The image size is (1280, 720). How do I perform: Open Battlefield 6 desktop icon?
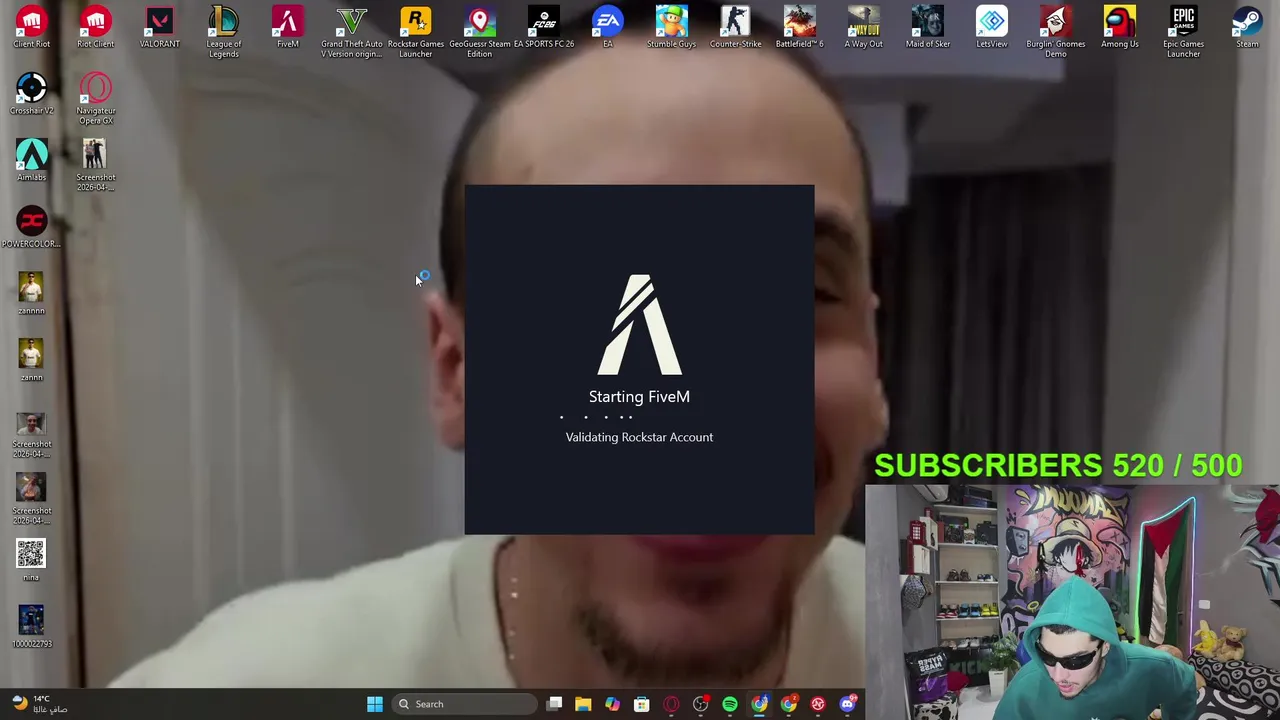(799, 27)
